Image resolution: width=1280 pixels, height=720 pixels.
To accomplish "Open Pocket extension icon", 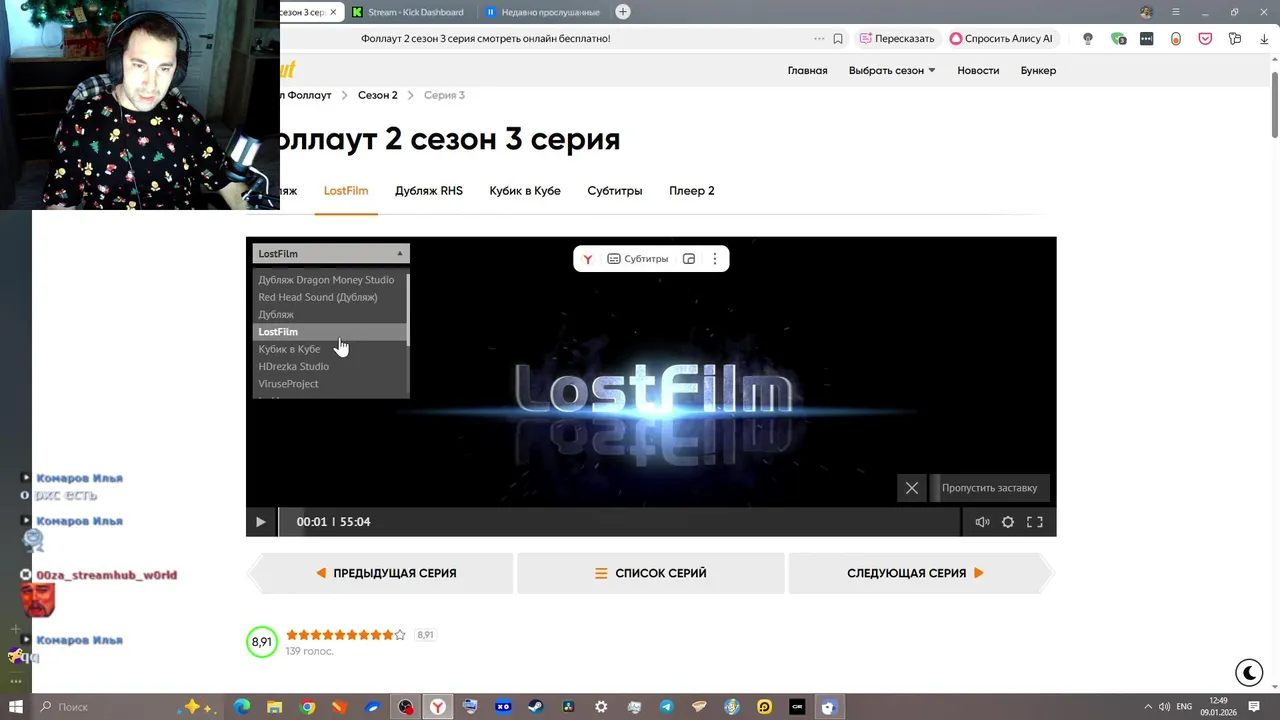I will [1205, 39].
